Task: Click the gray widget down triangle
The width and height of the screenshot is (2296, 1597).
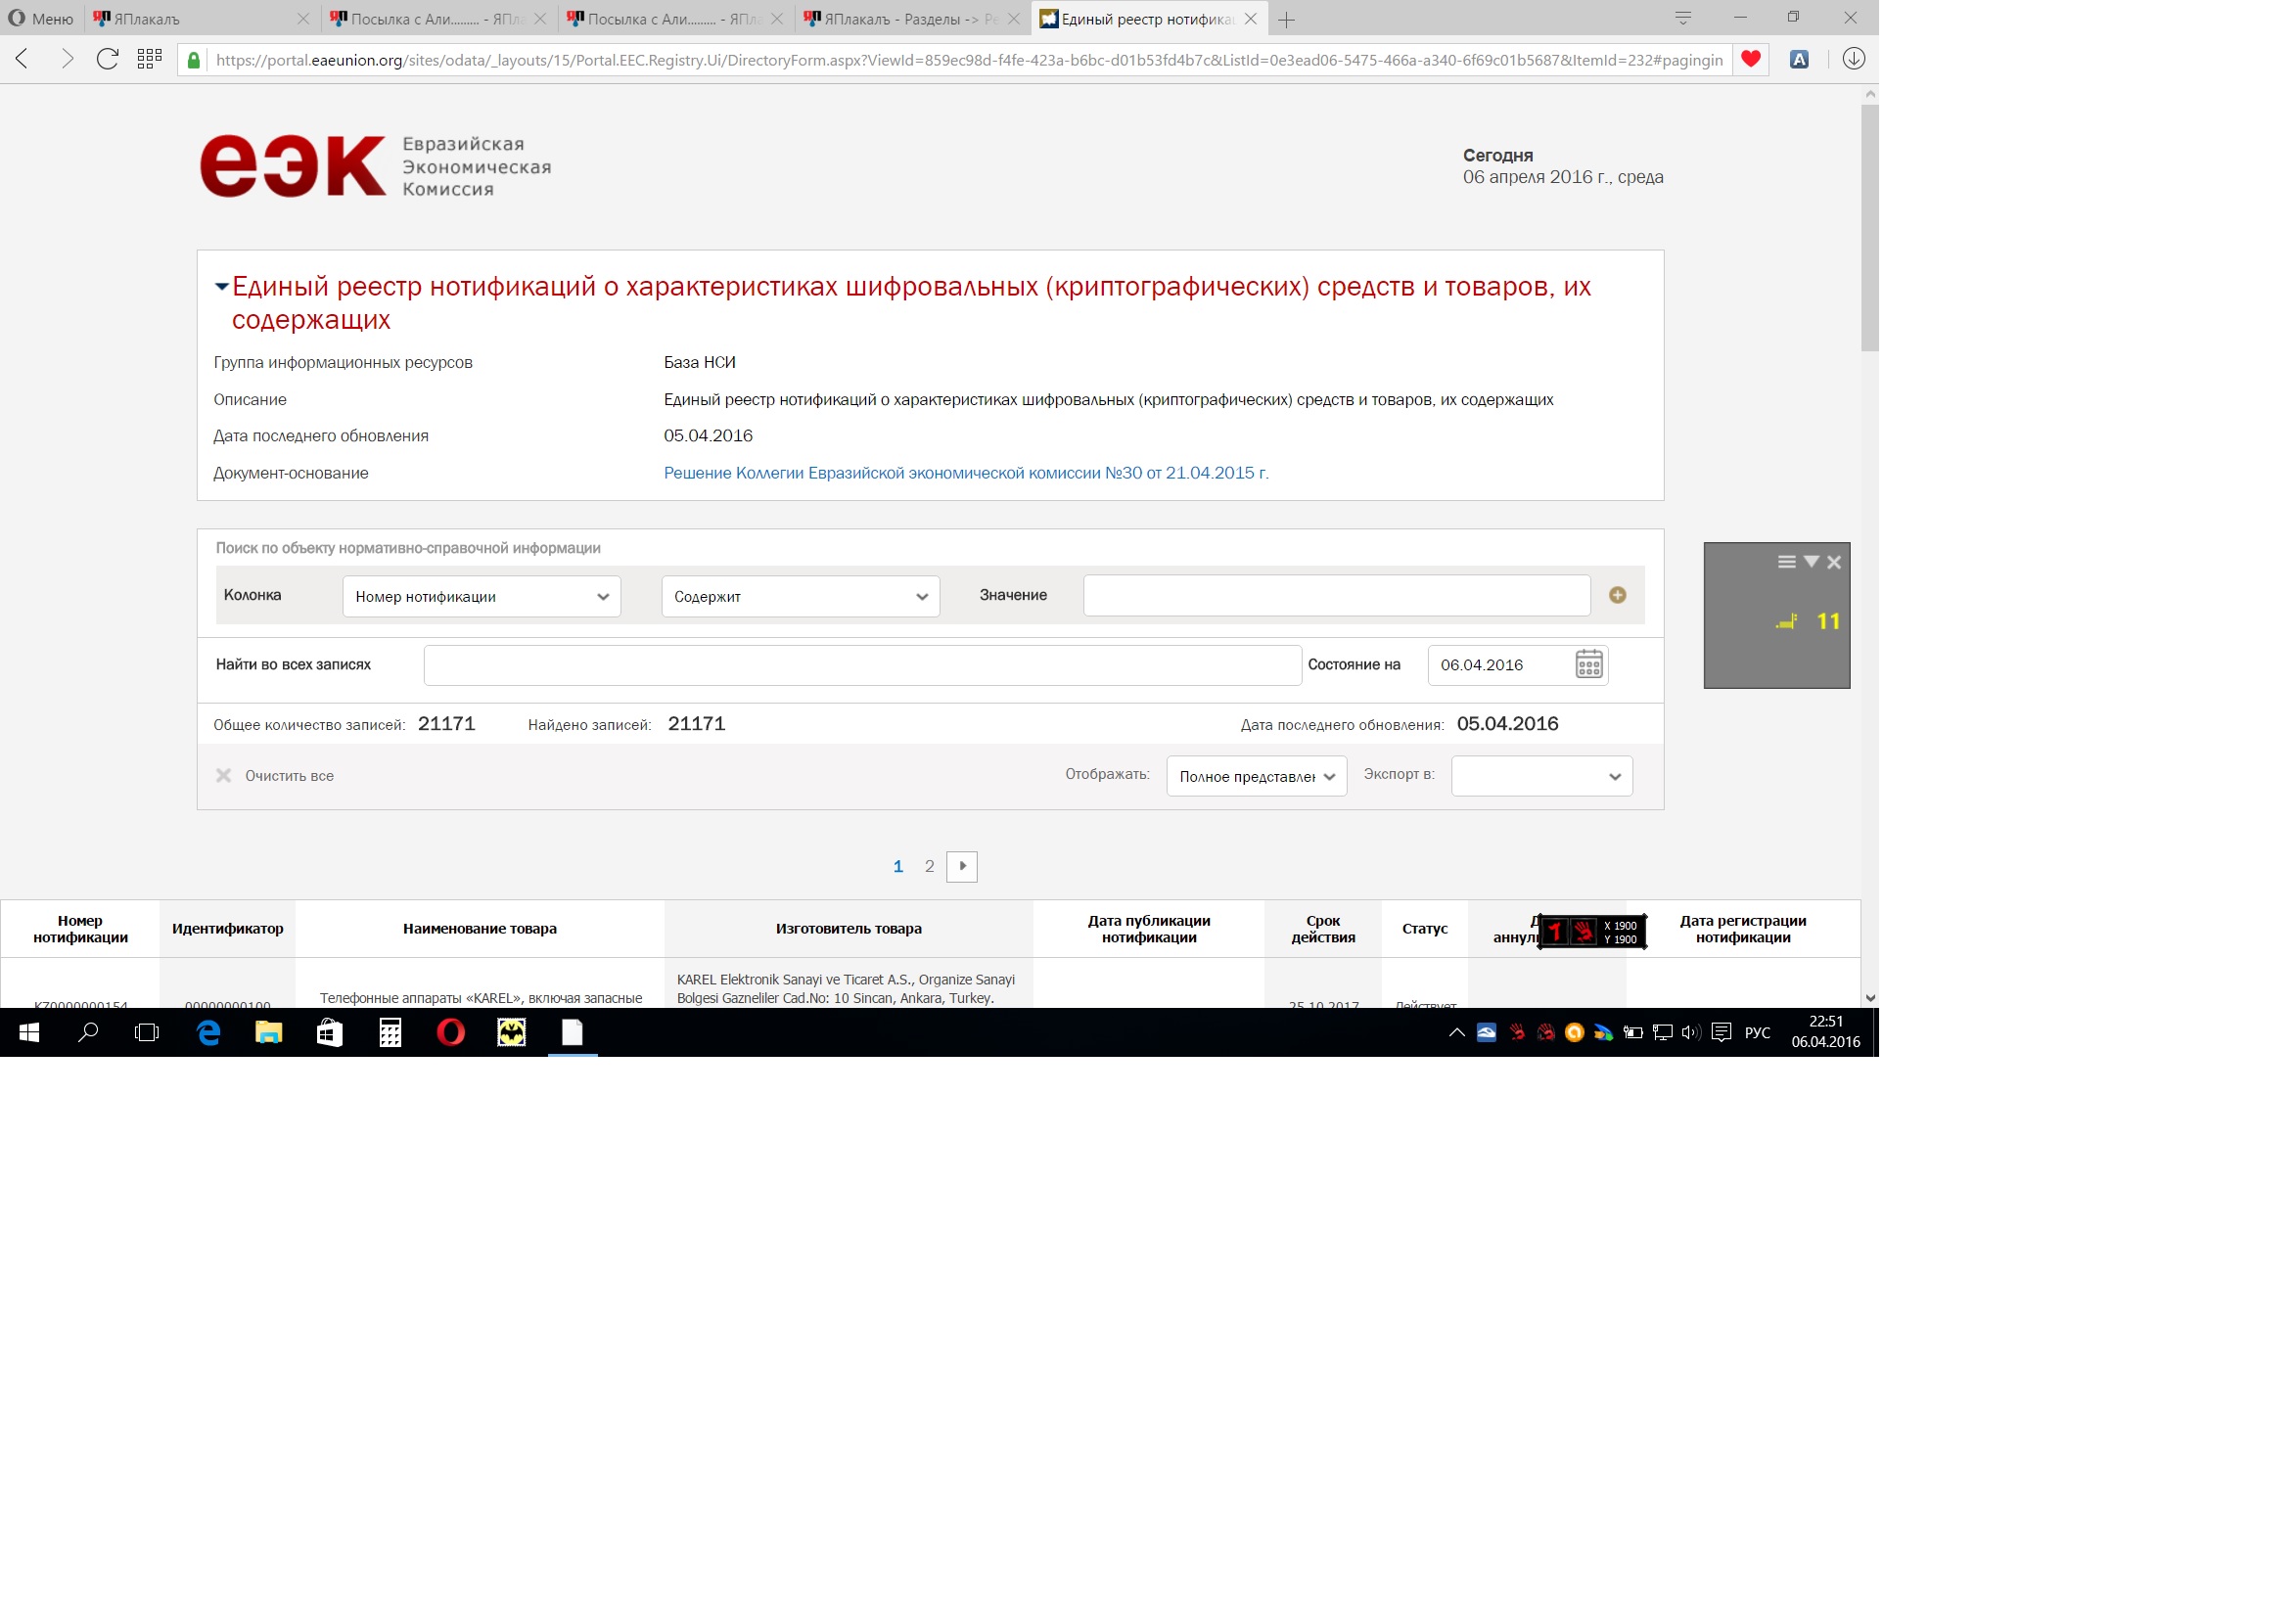Action: point(1811,562)
